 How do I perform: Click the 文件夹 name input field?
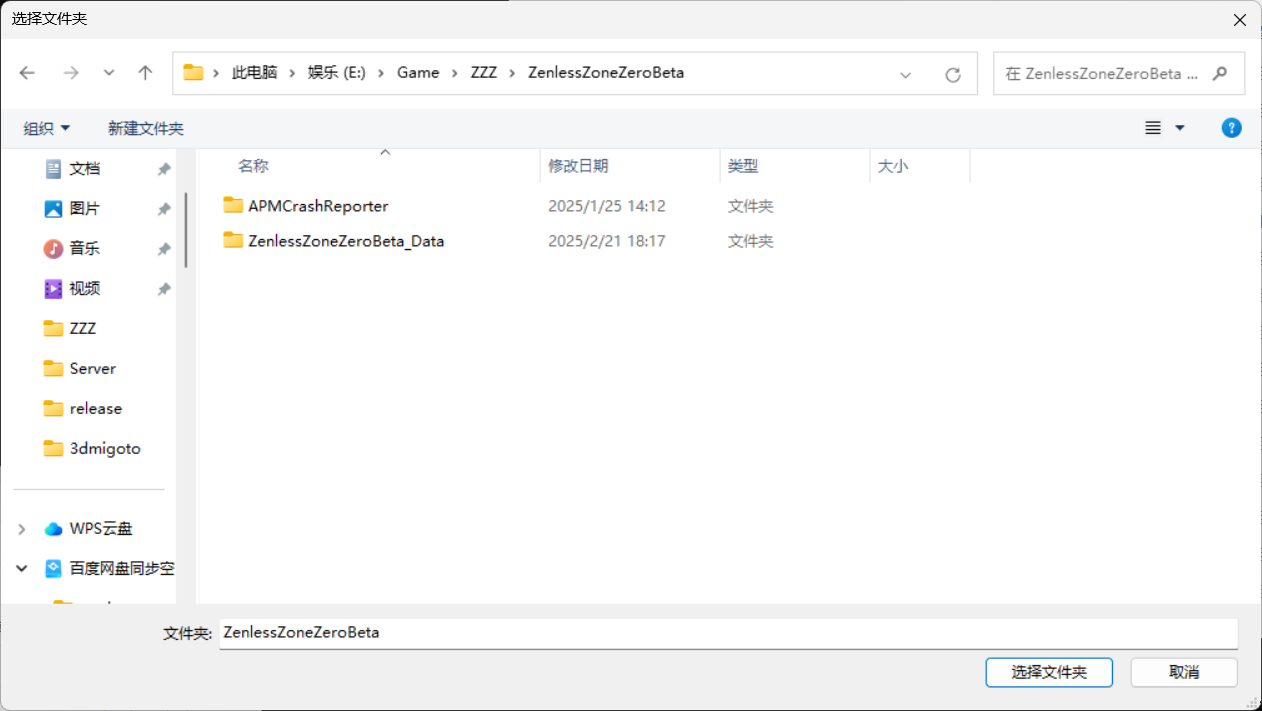pos(729,633)
